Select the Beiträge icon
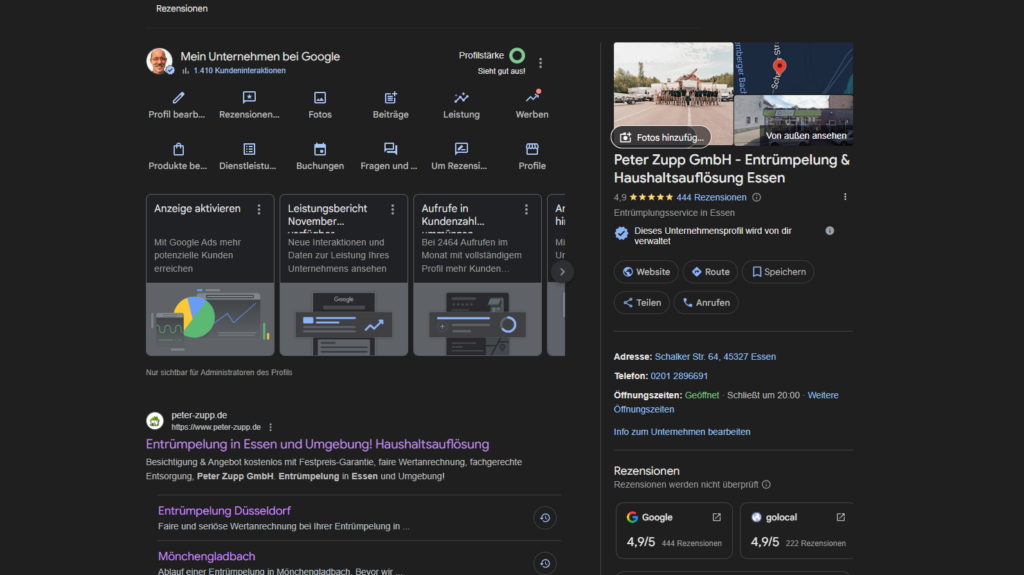The width and height of the screenshot is (1024, 575). click(x=391, y=98)
